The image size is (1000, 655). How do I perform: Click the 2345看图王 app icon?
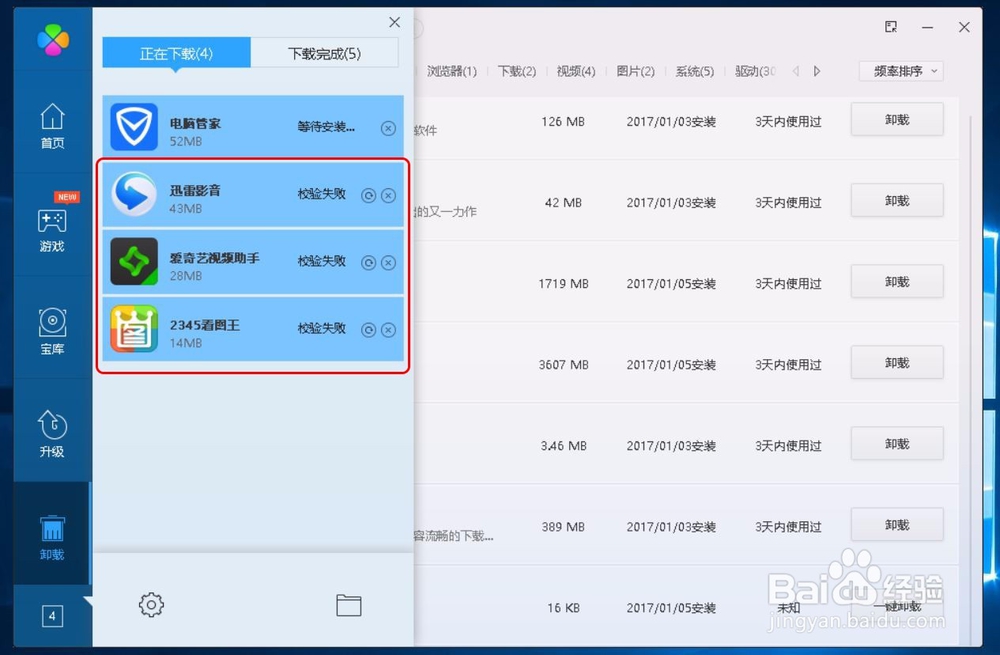134,328
